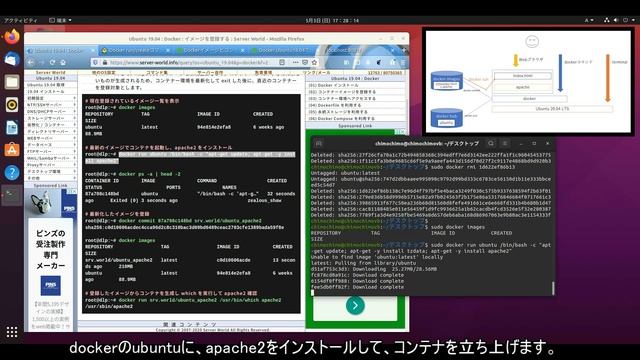Click the terminal new-tab icon in header
The height and width of the screenshot is (360, 640).
pyautogui.click(x=319, y=144)
